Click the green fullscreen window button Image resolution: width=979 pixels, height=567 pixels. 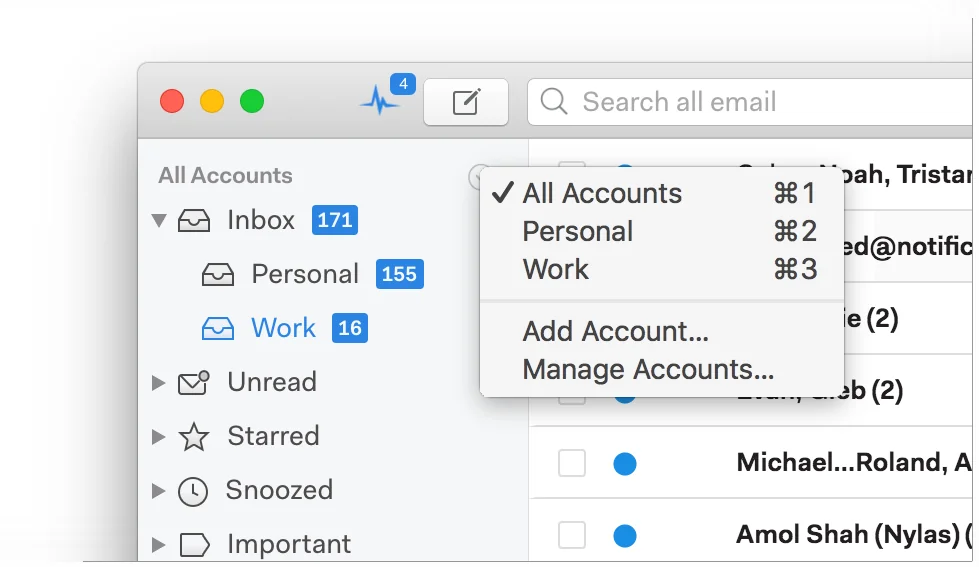coord(252,101)
